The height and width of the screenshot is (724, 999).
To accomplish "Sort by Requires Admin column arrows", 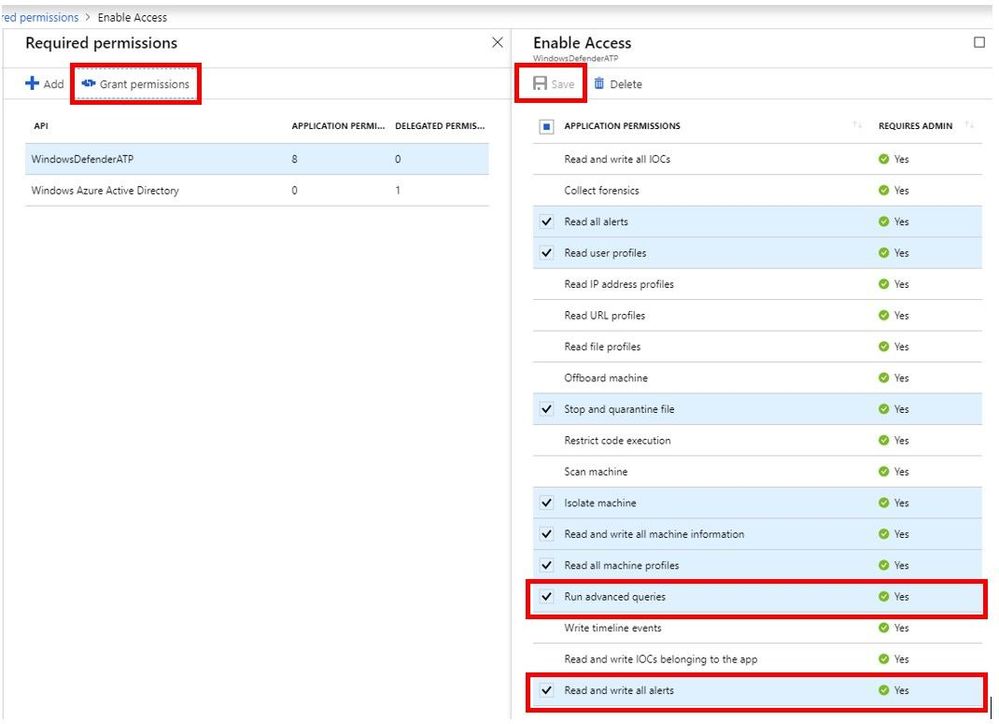I will 969,125.
